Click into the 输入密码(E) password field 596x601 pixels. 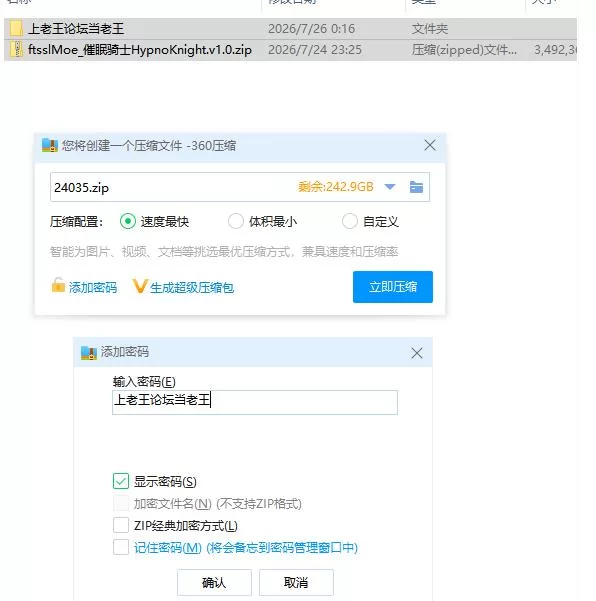click(x=255, y=402)
